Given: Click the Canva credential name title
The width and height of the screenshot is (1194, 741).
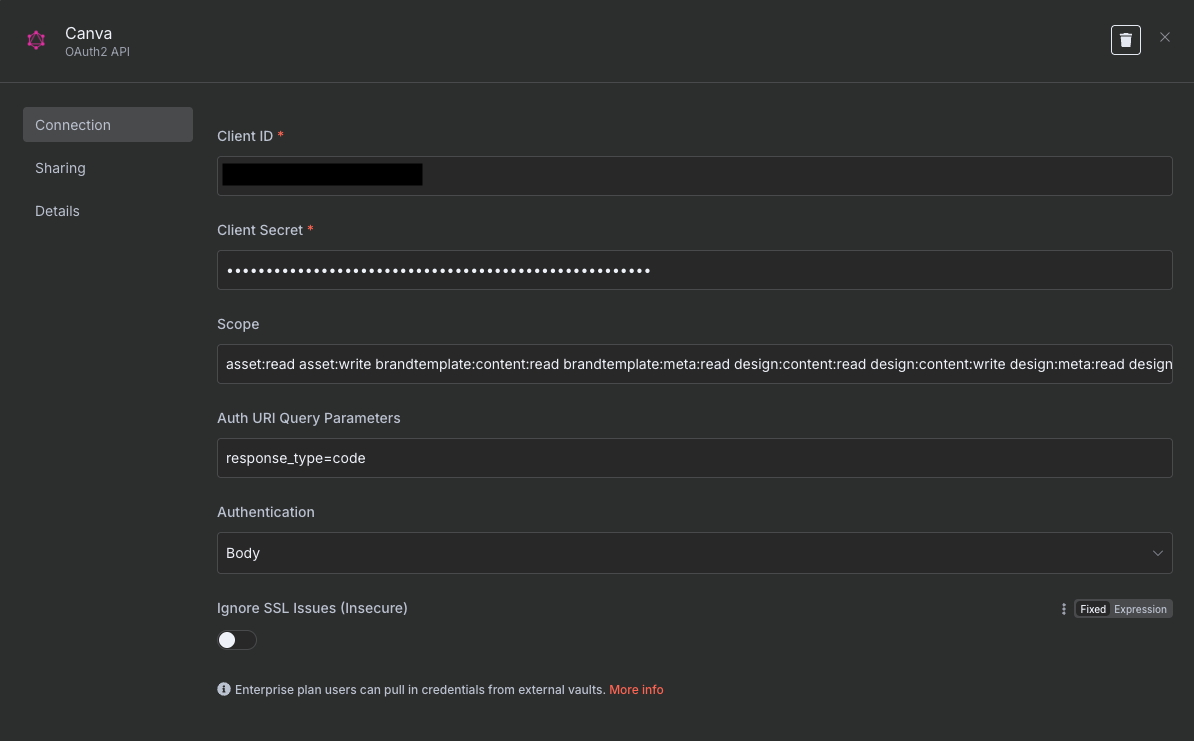Looking at the screenshot, I should coord(88,34).
